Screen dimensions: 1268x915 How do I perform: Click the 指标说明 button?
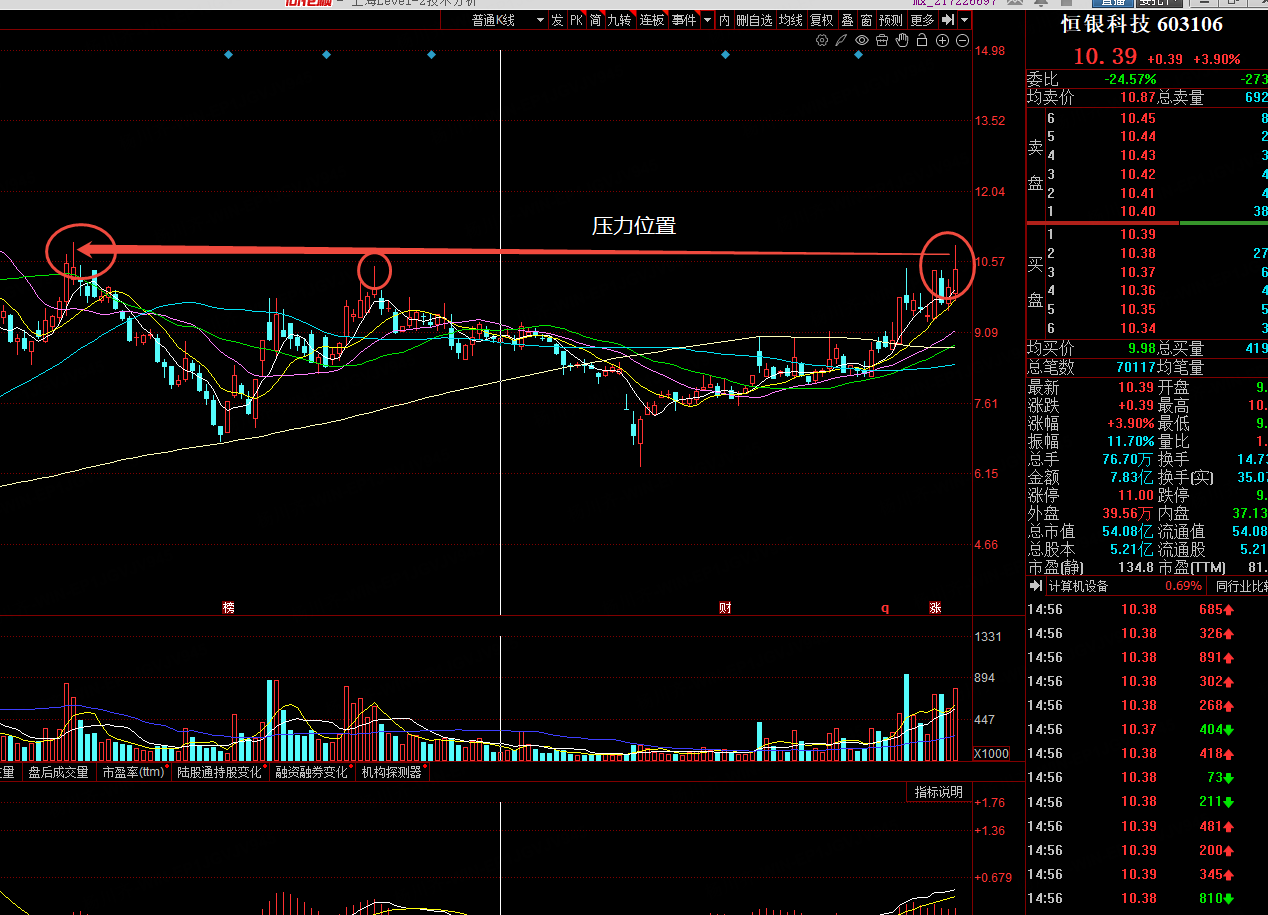tap(938, 792)
